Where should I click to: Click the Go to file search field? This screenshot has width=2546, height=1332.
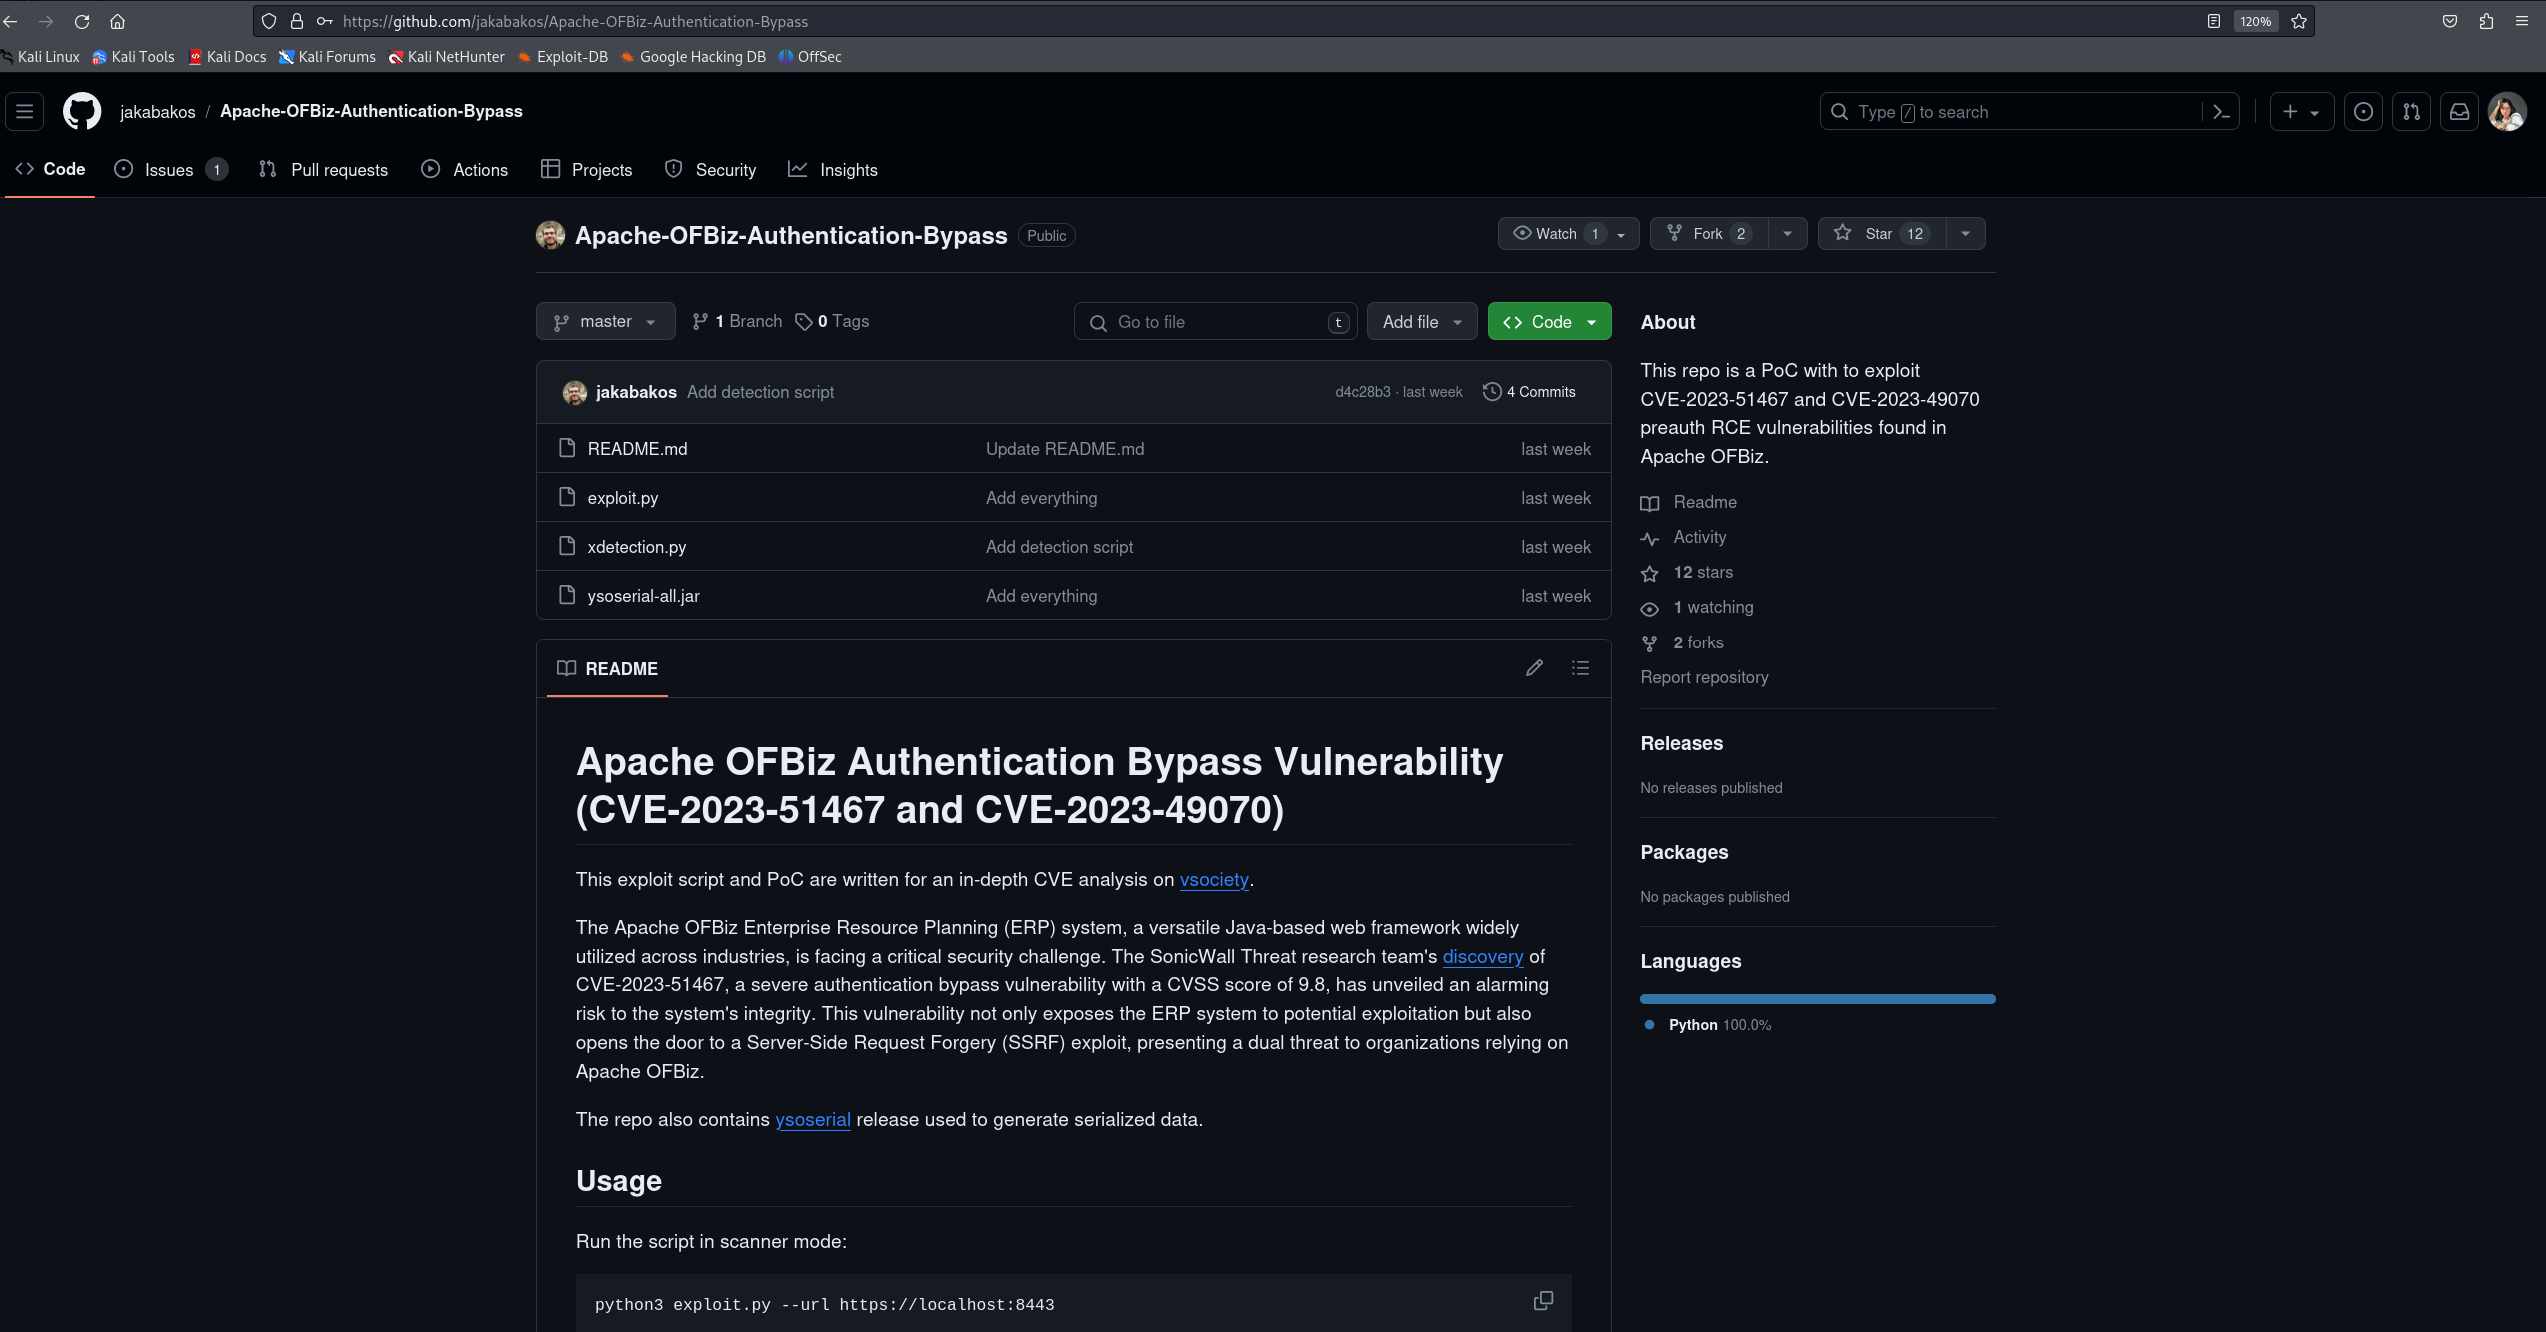coord(1215,322)
